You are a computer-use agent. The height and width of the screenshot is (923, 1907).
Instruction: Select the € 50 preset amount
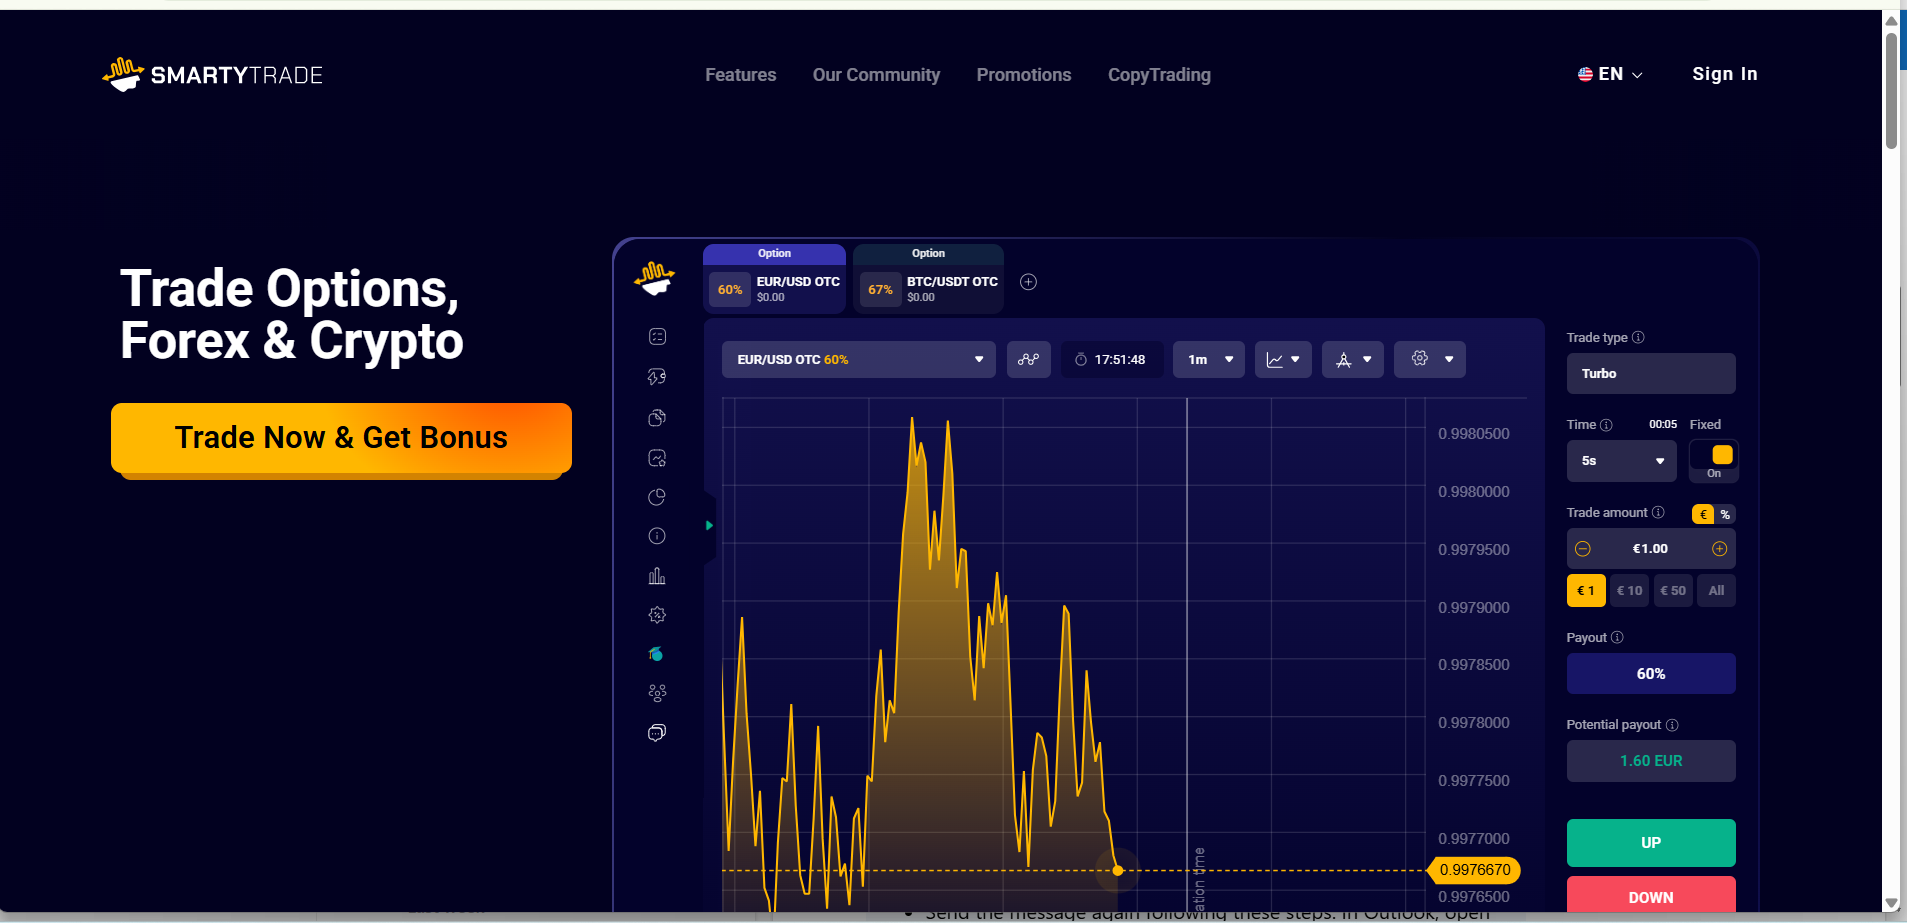pyautogui.click(x=1673, y=590)
